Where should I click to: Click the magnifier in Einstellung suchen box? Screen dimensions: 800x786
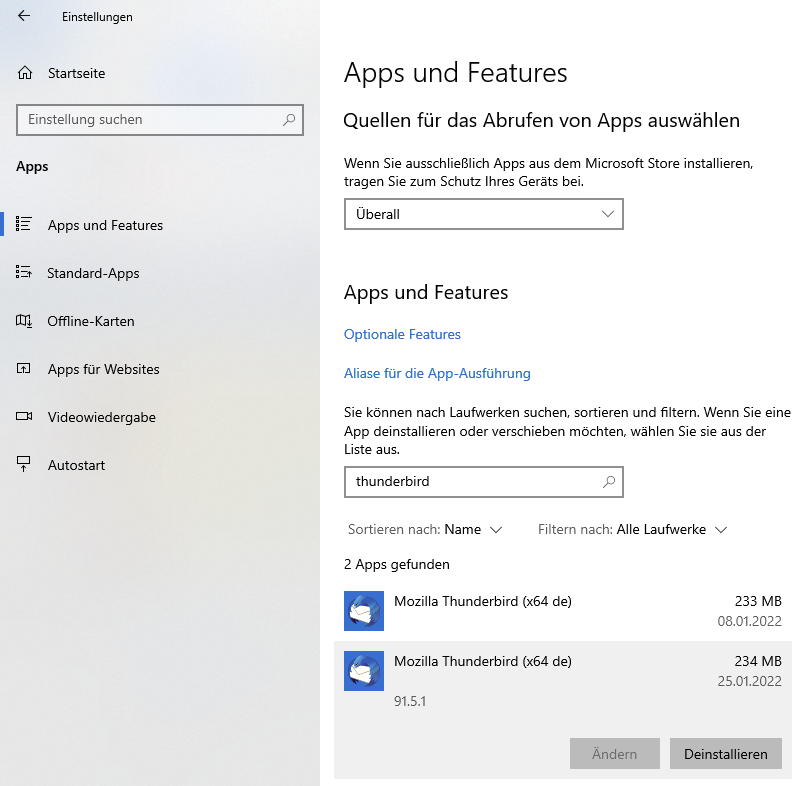point(289,119)
